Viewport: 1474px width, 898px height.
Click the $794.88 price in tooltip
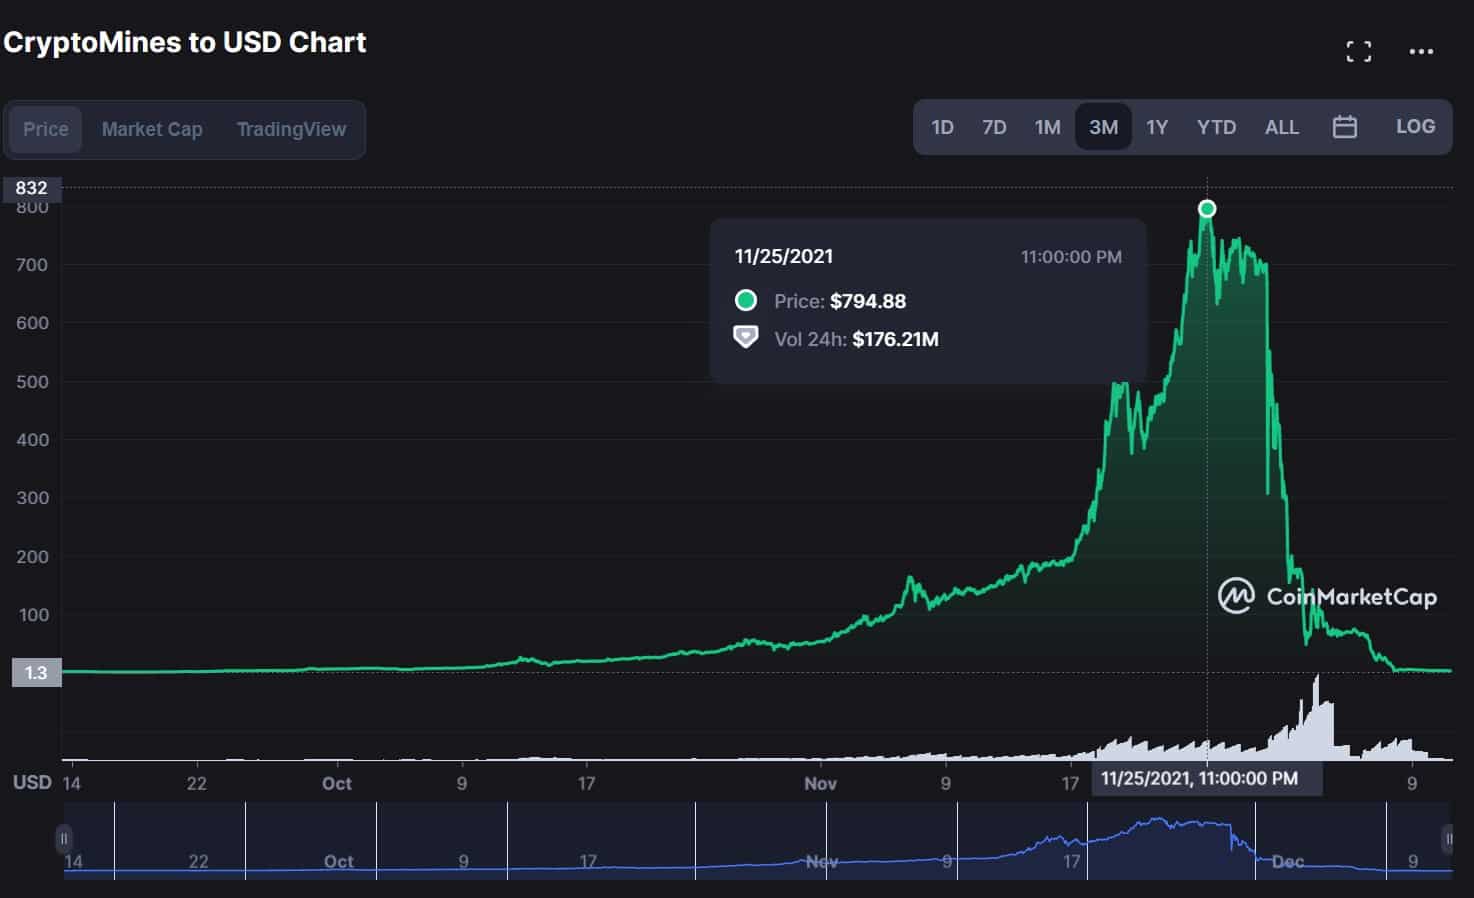click(868, 301)
